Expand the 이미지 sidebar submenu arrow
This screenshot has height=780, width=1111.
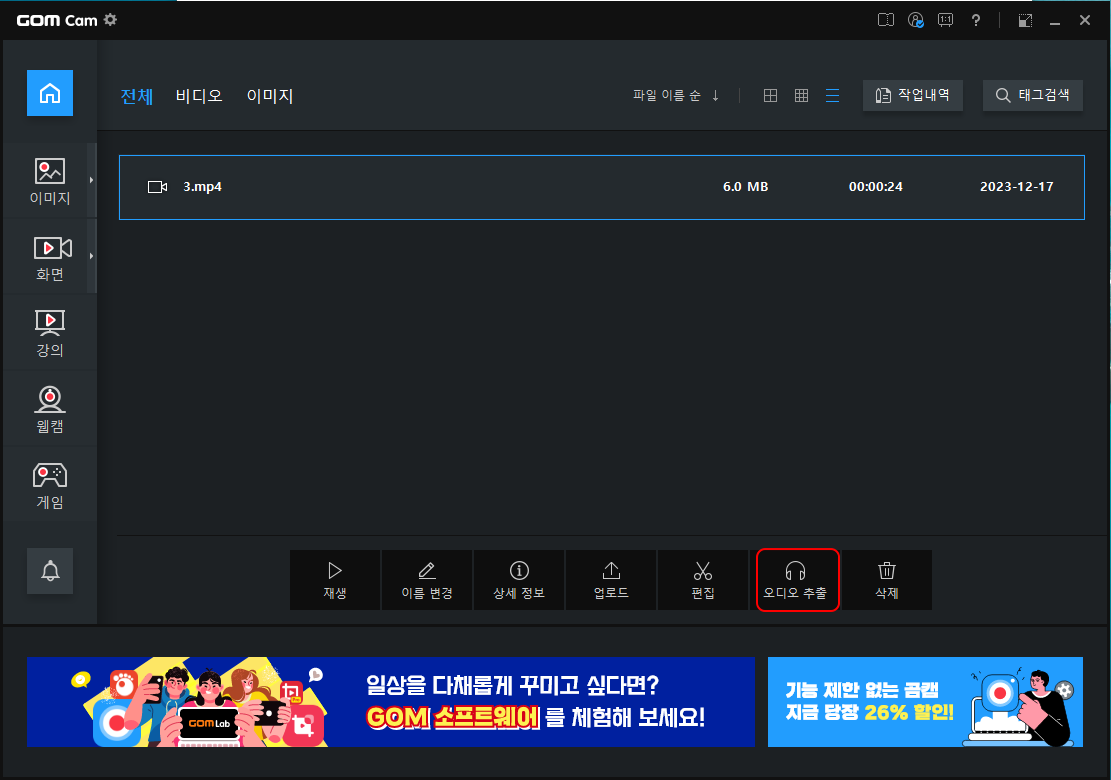pos(92,180)
